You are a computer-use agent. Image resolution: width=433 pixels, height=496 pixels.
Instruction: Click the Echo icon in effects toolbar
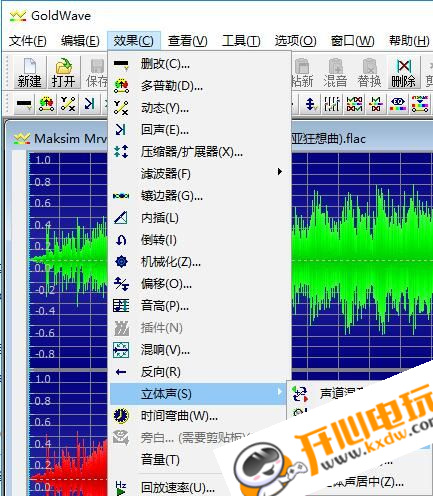pos(89,104)
